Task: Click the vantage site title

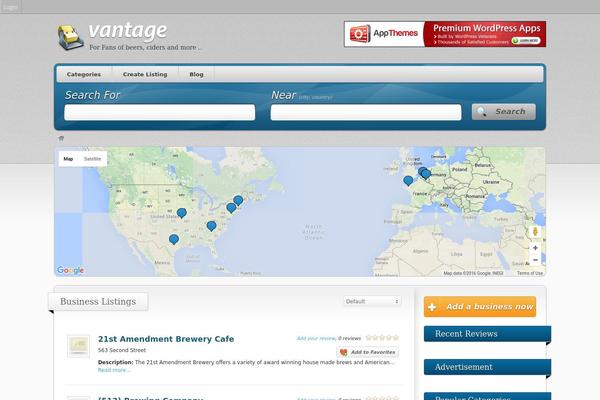Action: (127, 30)
